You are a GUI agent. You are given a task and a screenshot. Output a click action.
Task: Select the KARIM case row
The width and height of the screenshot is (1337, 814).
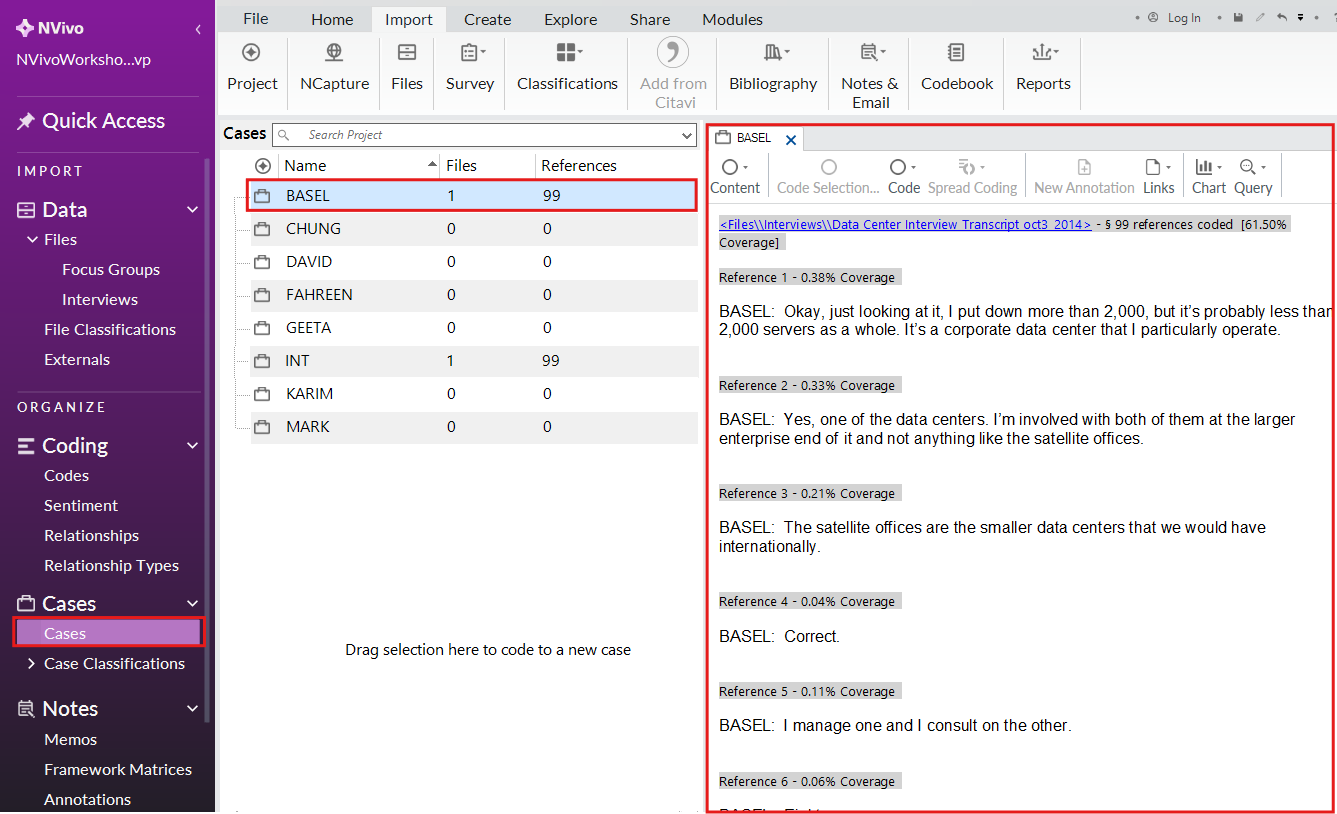(472, 394)
